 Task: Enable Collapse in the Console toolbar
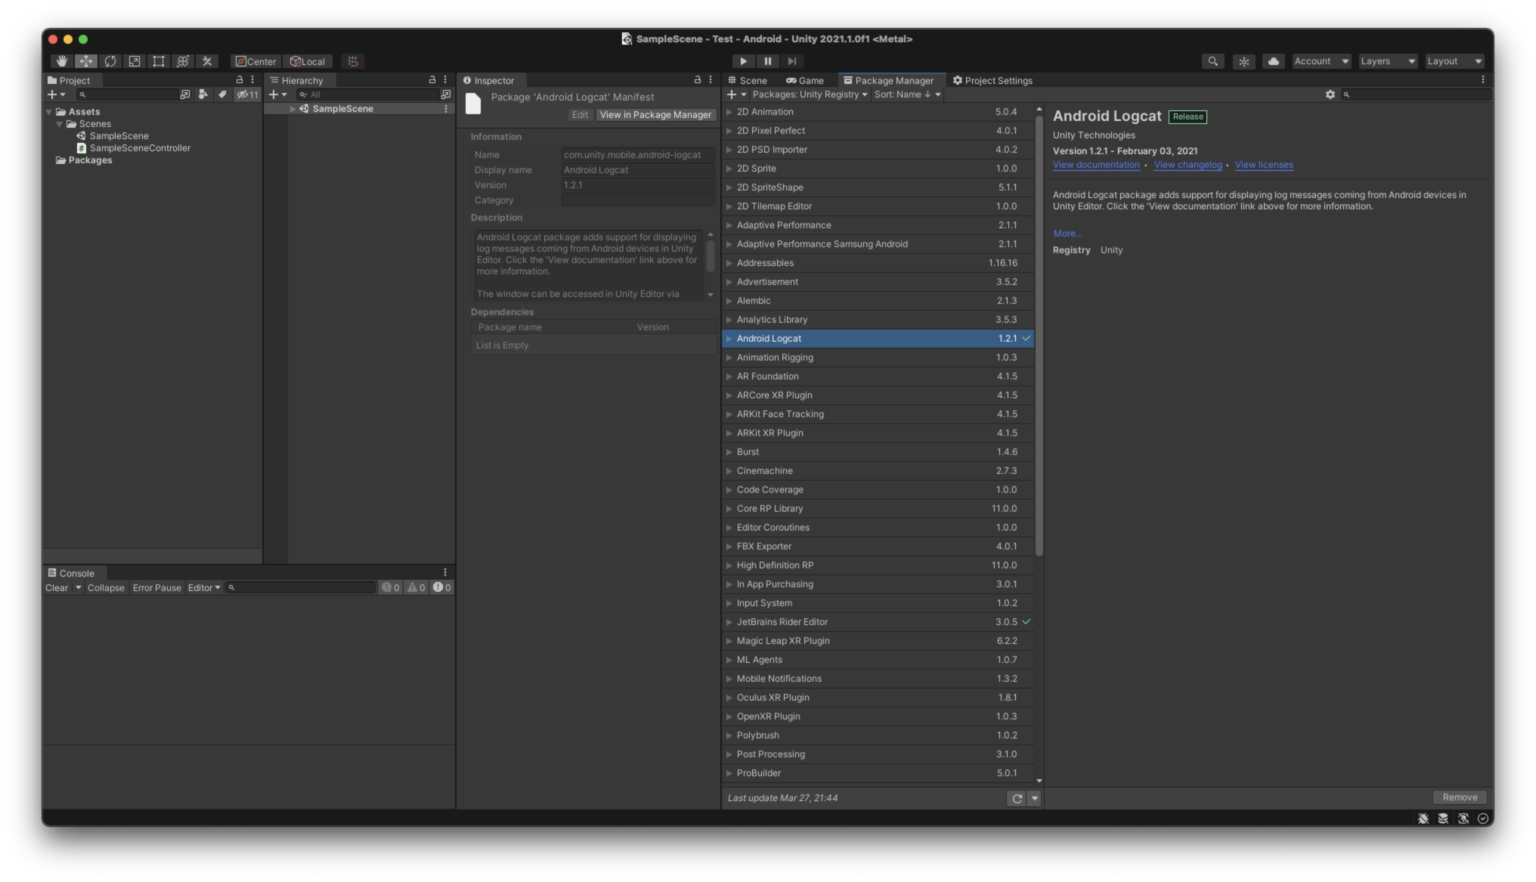(105, 587)
